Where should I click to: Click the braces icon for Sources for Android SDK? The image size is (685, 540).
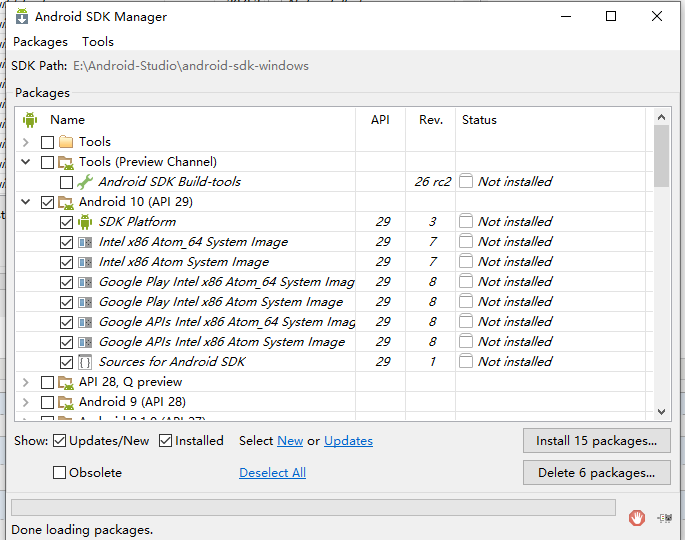click(x=85, y=362)
